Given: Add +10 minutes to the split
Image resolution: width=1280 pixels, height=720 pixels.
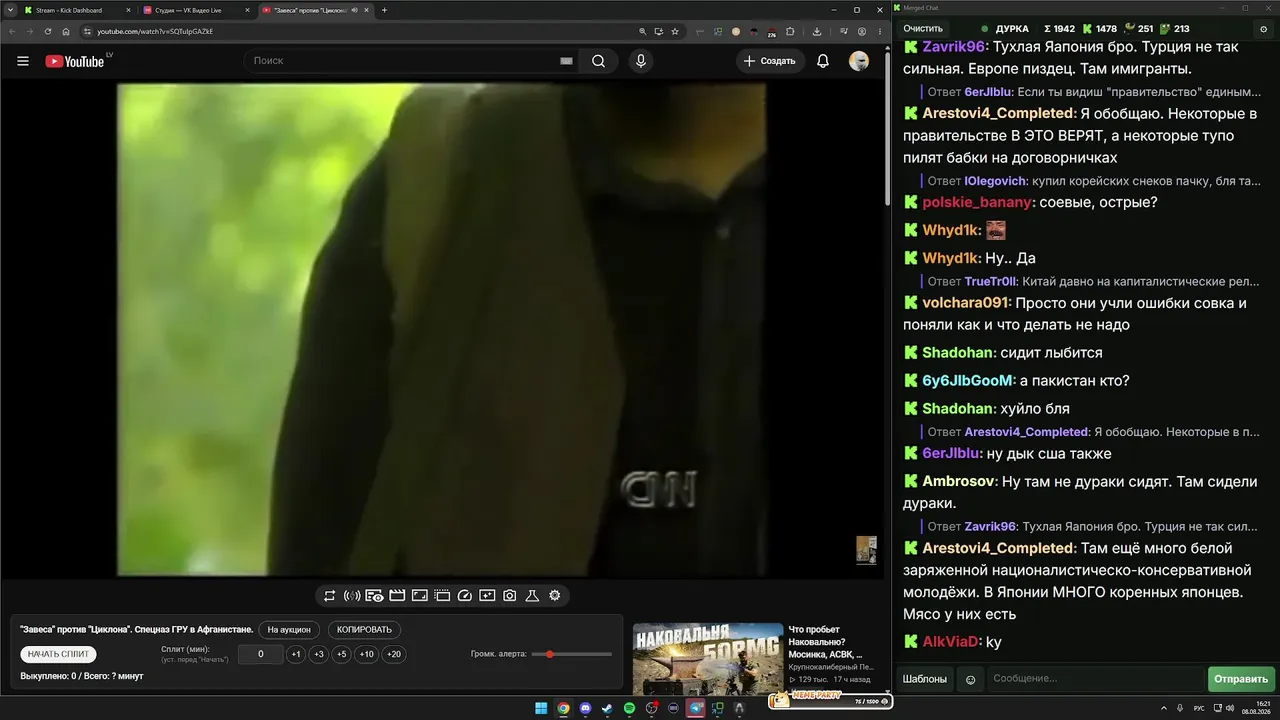Looking at the screenshot, I should (367, 655).
